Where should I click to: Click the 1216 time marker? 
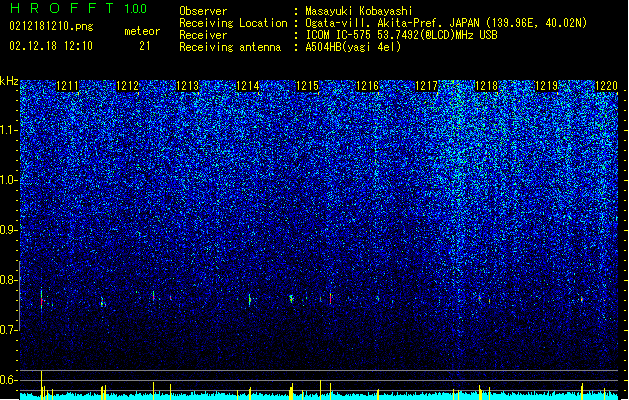tap(367, 86)
